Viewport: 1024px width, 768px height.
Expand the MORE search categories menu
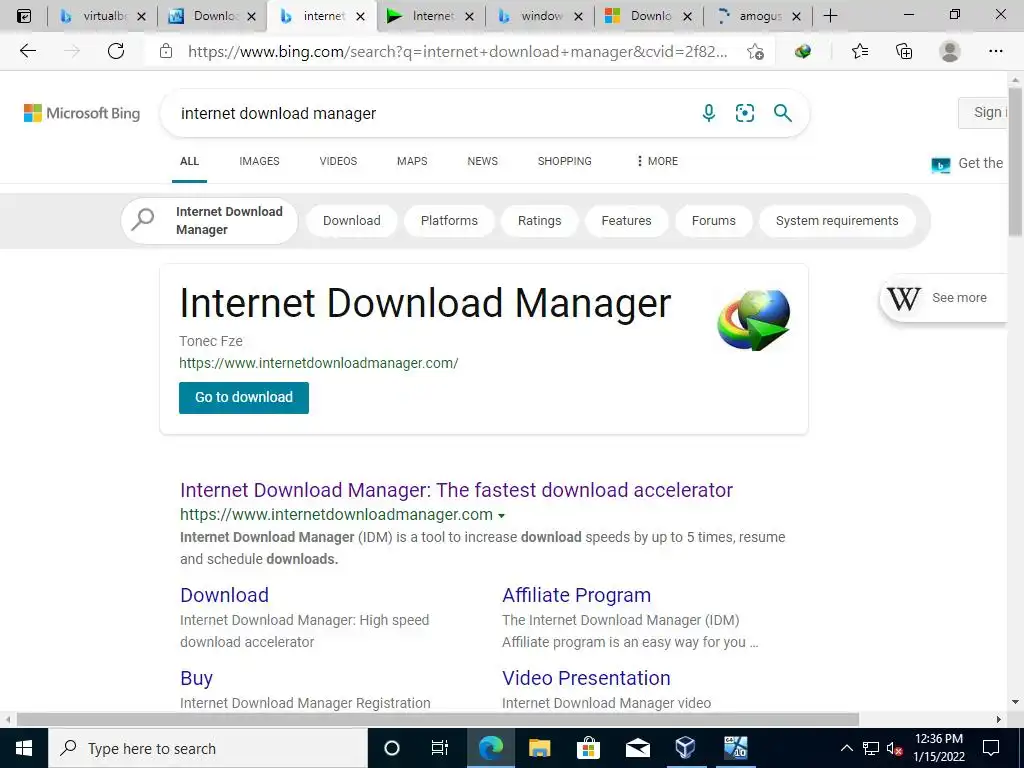point(657,161)
